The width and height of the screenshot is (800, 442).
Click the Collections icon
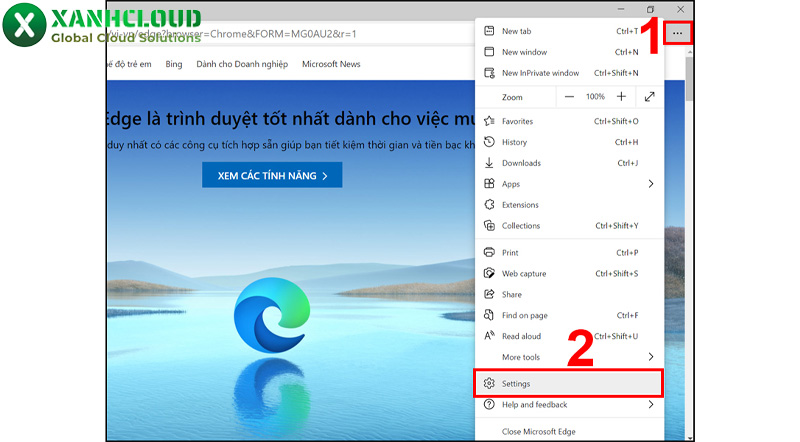pyautogui.click(x=489, y=226)
